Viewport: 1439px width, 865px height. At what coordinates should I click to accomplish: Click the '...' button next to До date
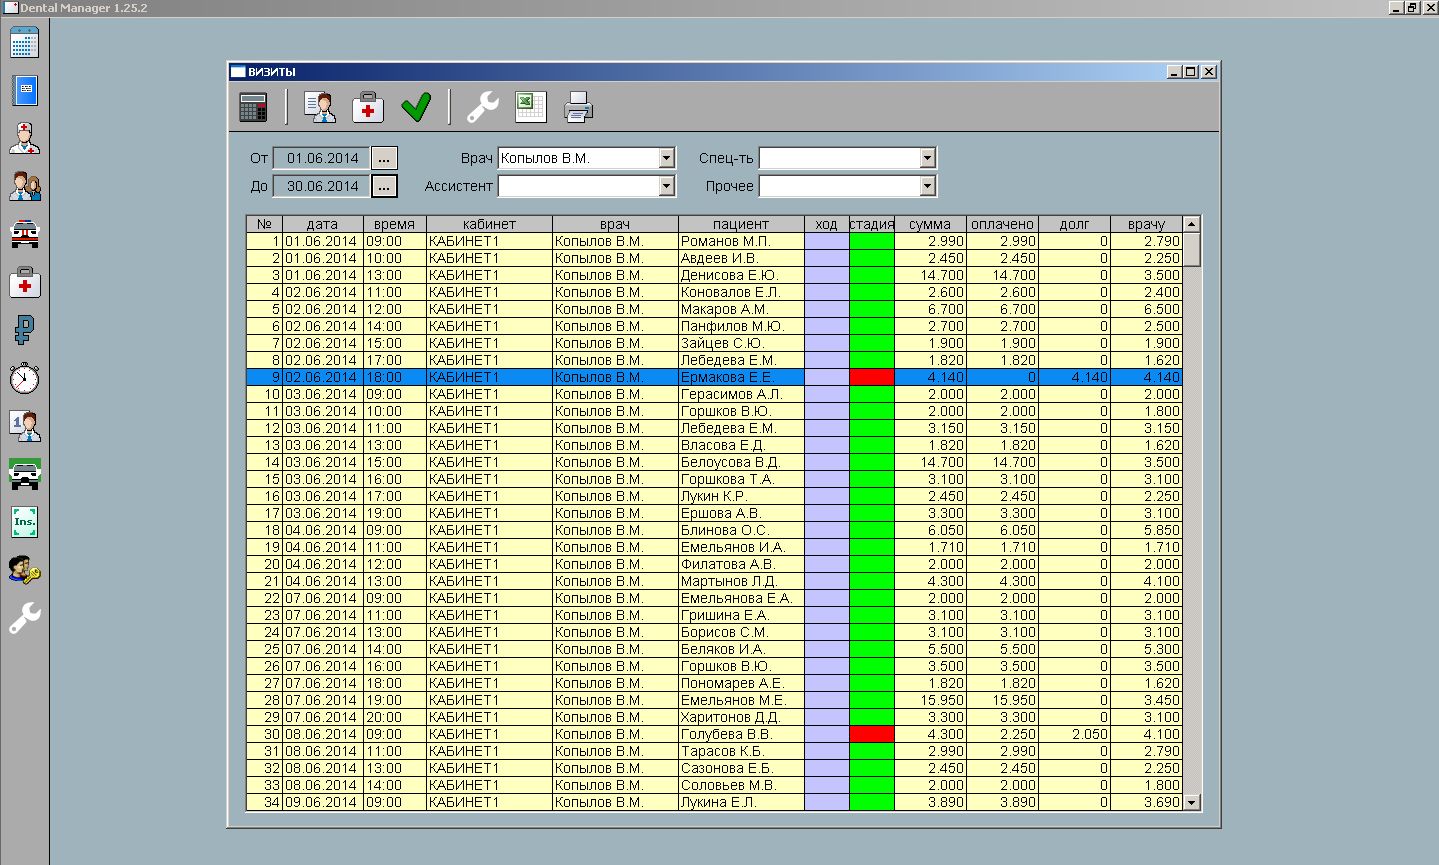[384, 186]
